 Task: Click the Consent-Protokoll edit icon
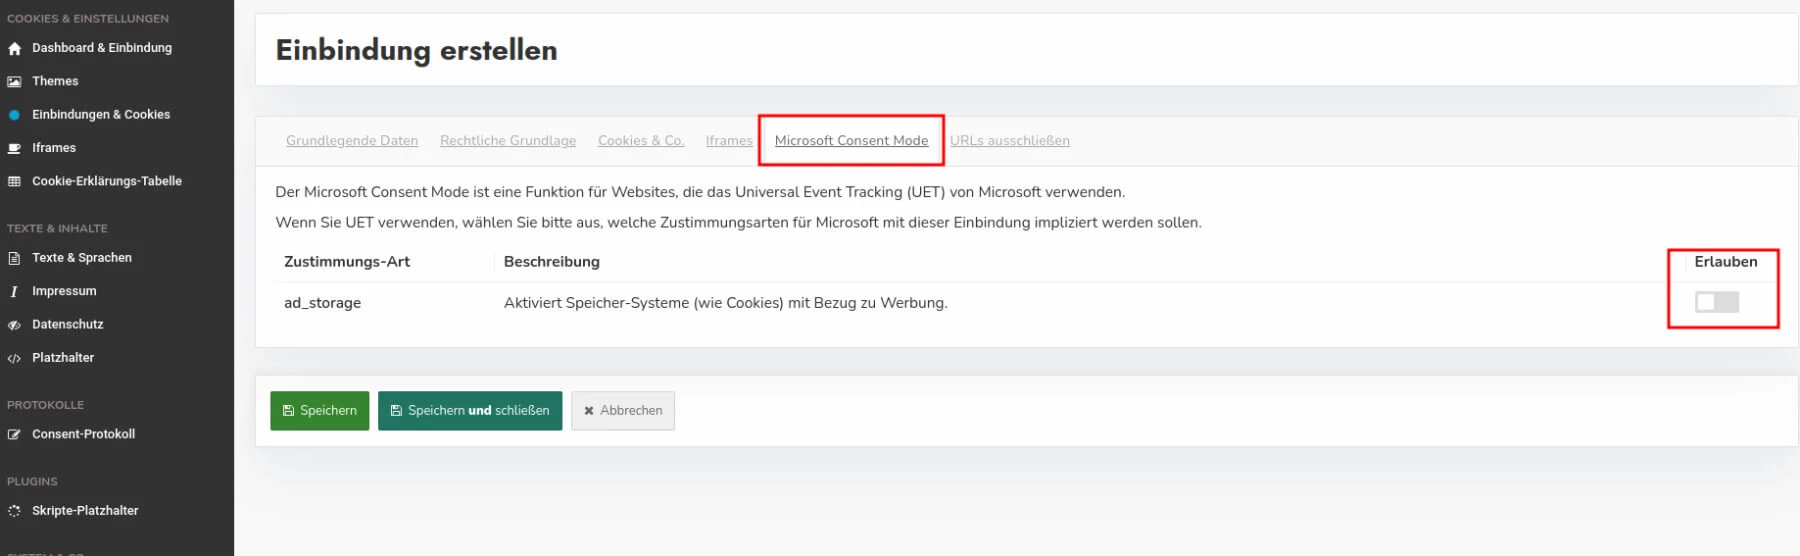click(14, 435)
